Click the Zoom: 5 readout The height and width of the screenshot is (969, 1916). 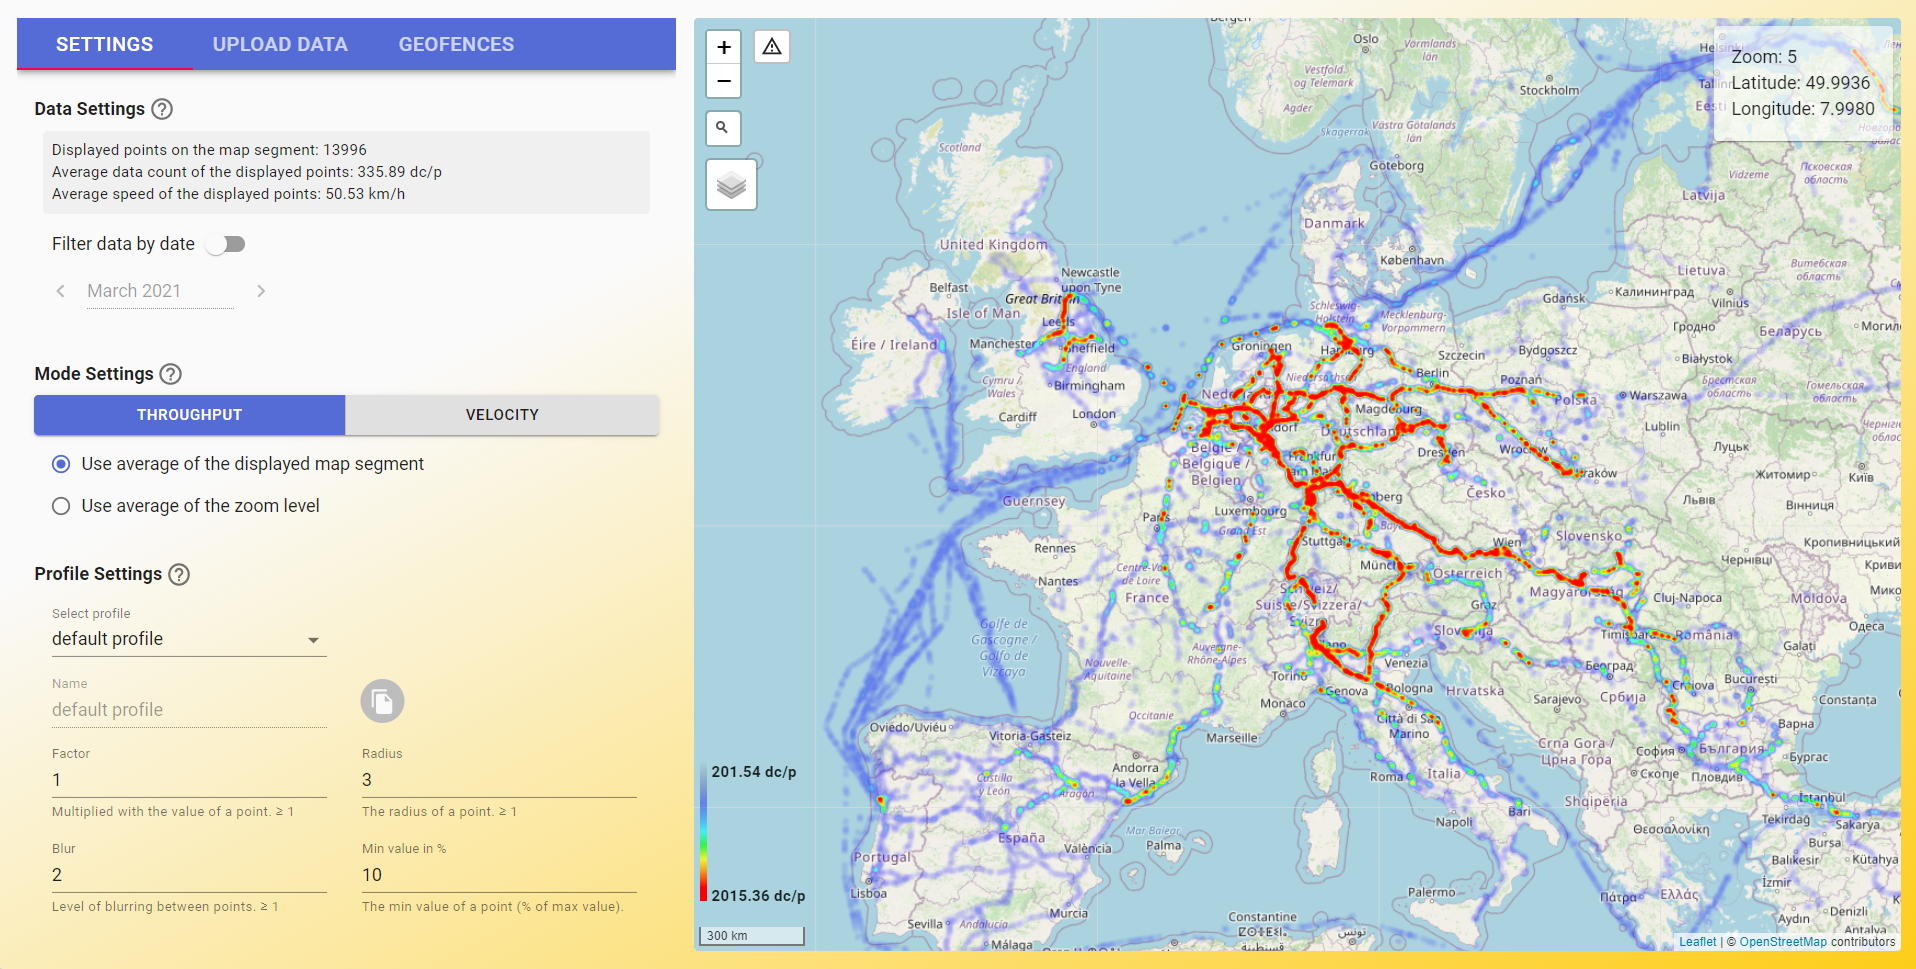[1764, 57]
